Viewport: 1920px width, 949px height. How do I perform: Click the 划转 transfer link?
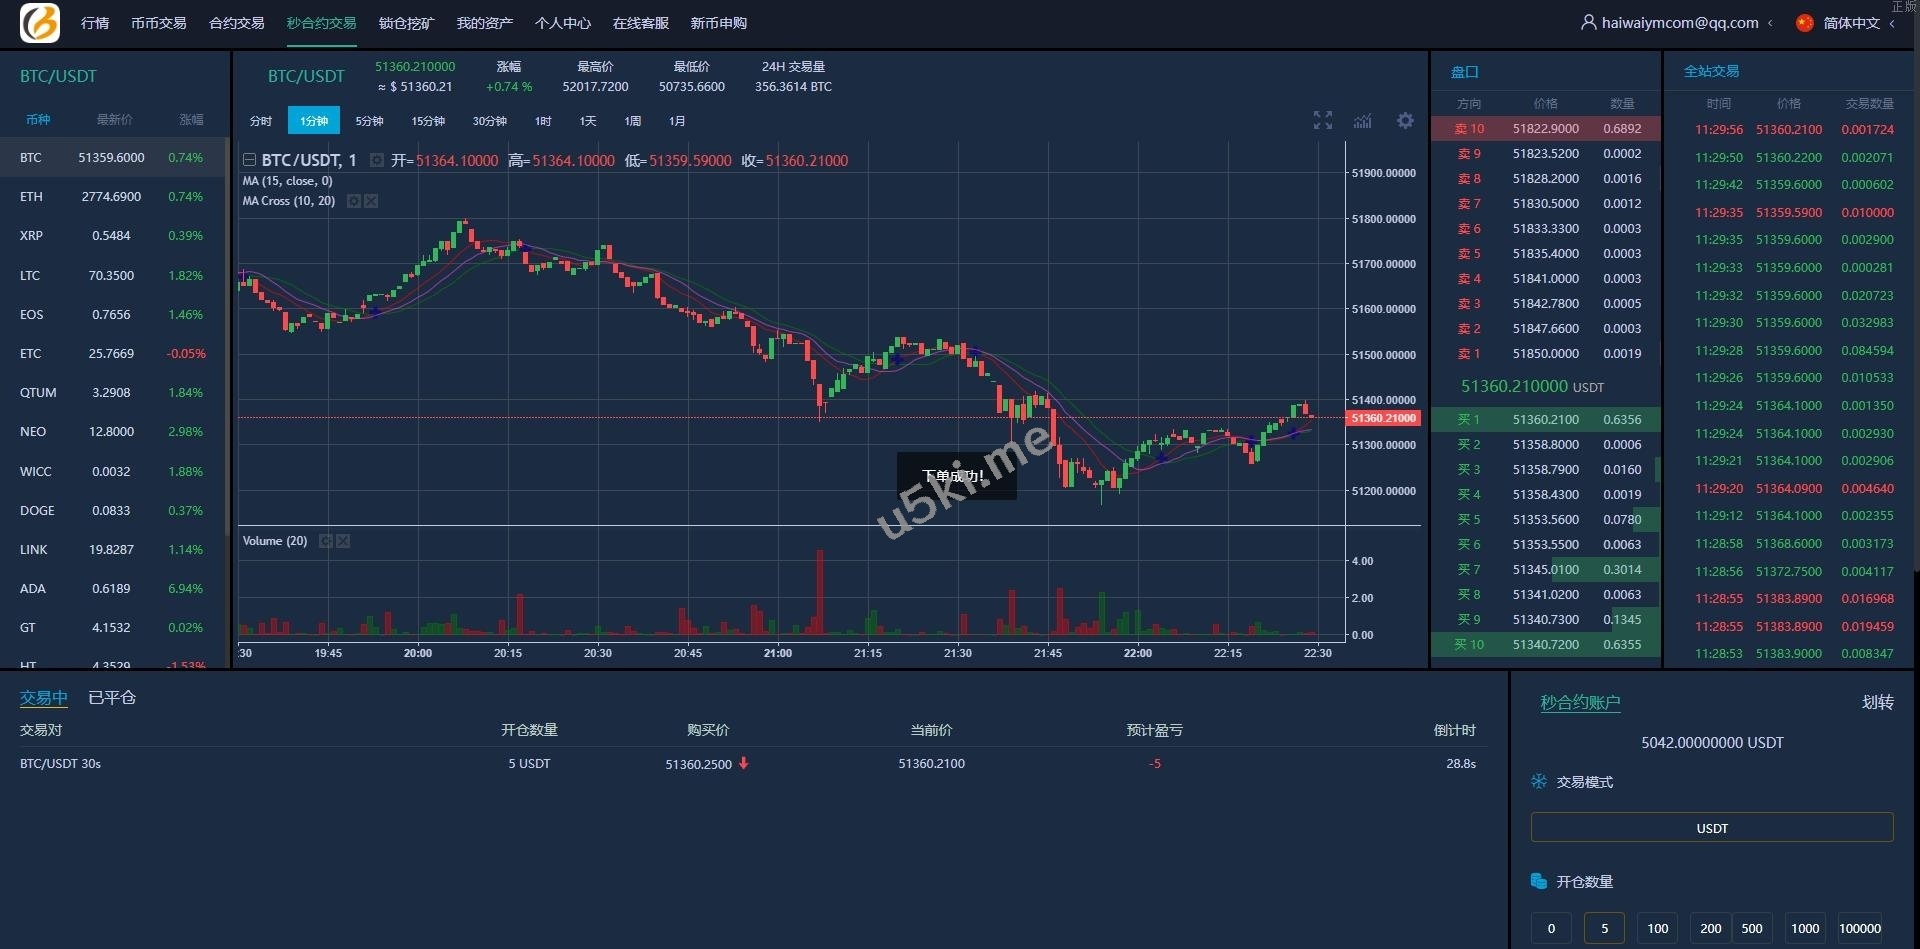tap(1878, 703)
